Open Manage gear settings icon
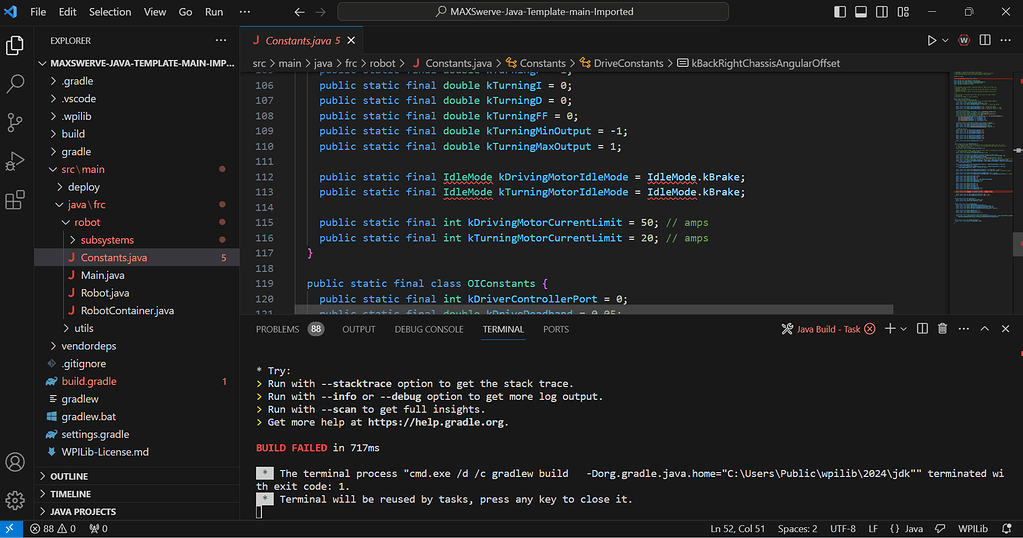The height and width of the screenshot is (538, 1023). tap(15, 500)
